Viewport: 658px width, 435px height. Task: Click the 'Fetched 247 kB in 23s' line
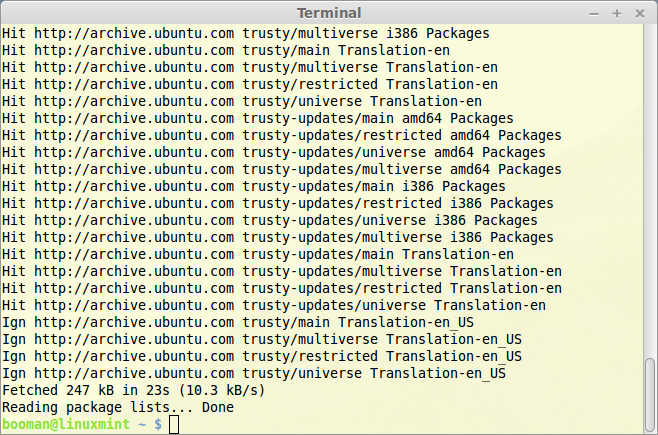[133, 390]
